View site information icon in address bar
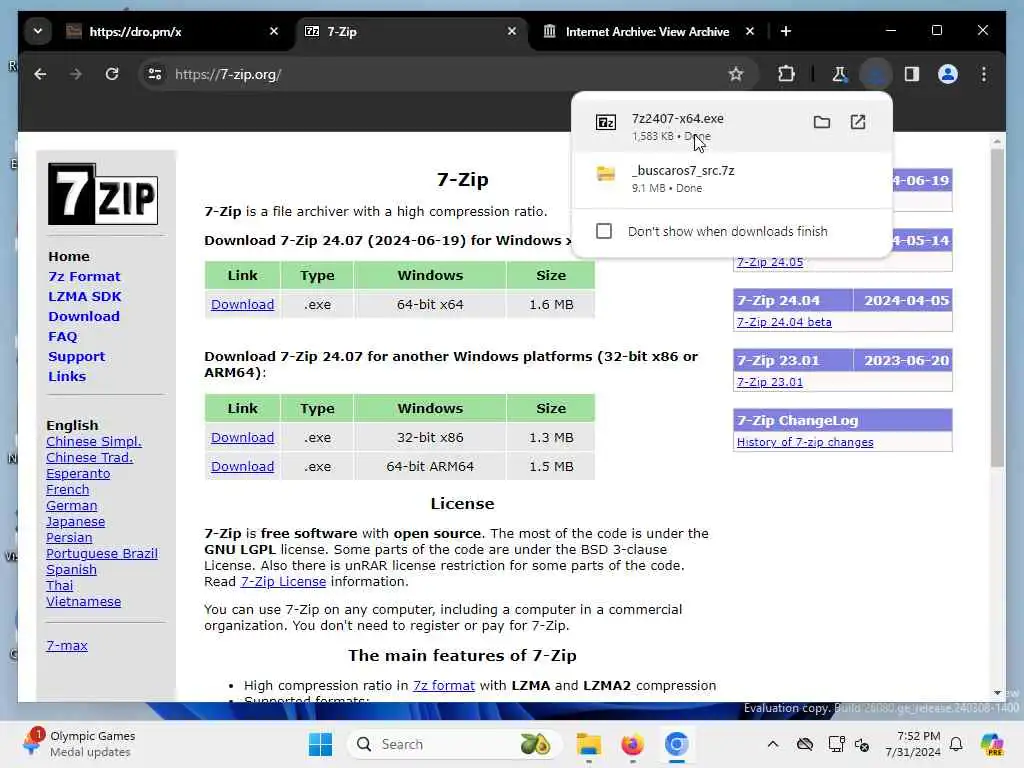This screenshot has width=1024, height=768. point(155,74)
